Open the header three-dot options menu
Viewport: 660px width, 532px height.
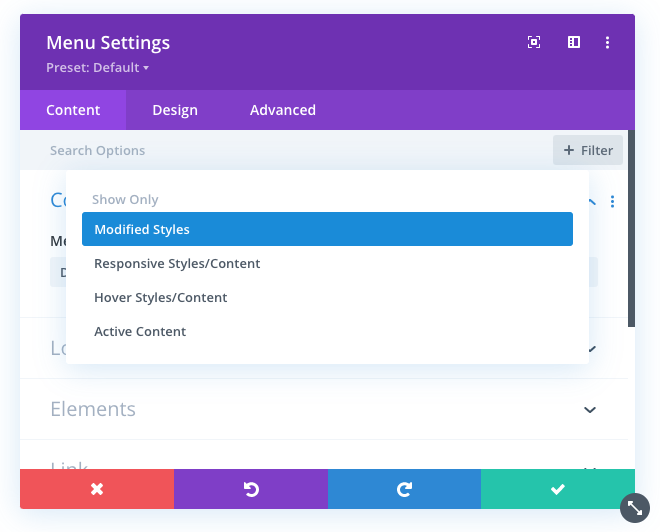tap(607, 42)
